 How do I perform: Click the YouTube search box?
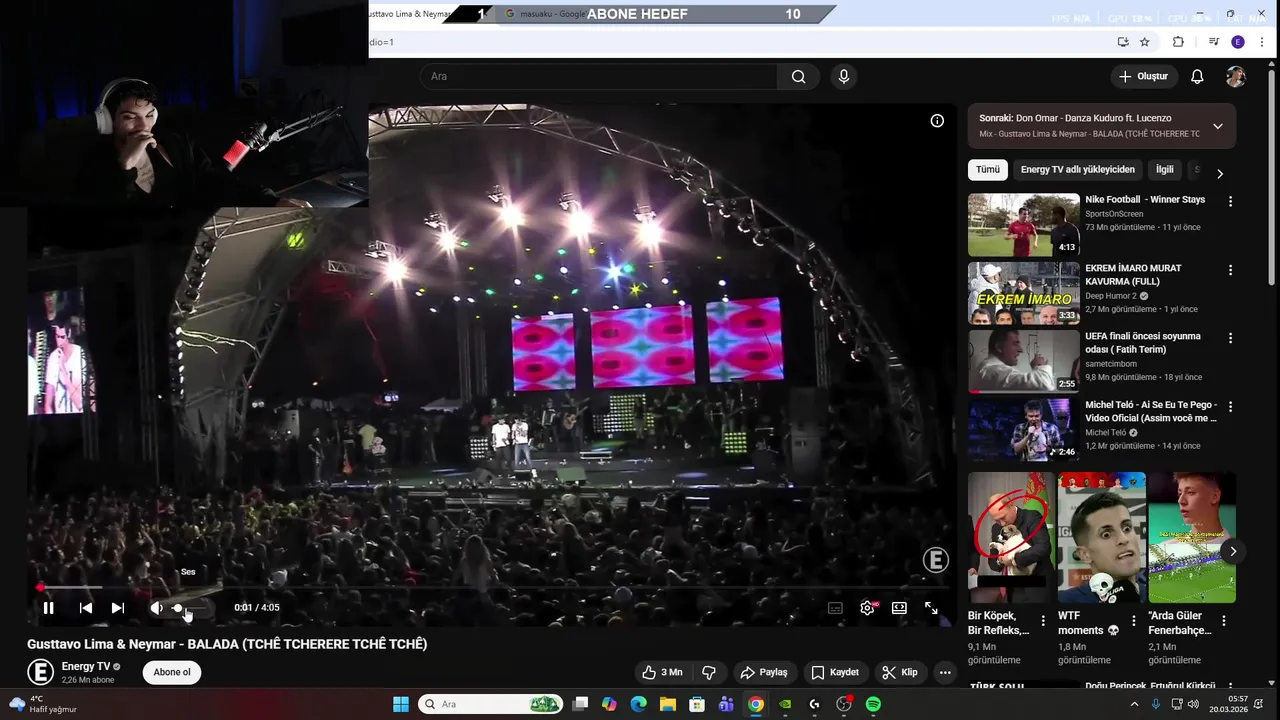[598, 76]
